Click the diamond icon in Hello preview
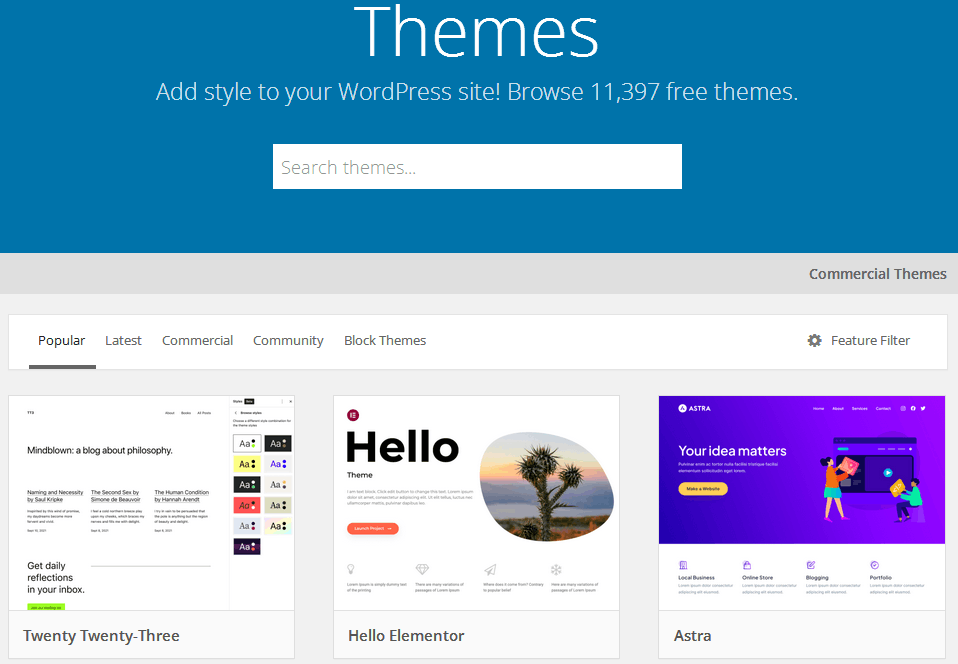 pyautogui.click(x=422, y=569)
